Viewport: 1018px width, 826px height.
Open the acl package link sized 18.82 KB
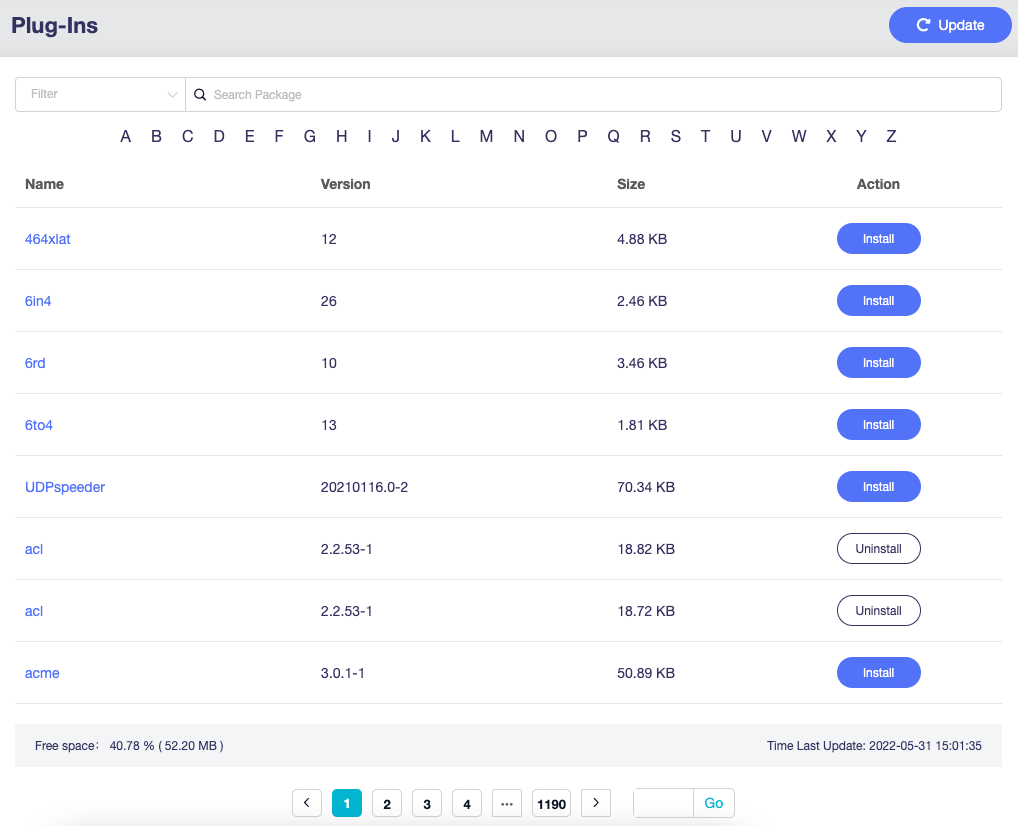[x=34, y=549]
